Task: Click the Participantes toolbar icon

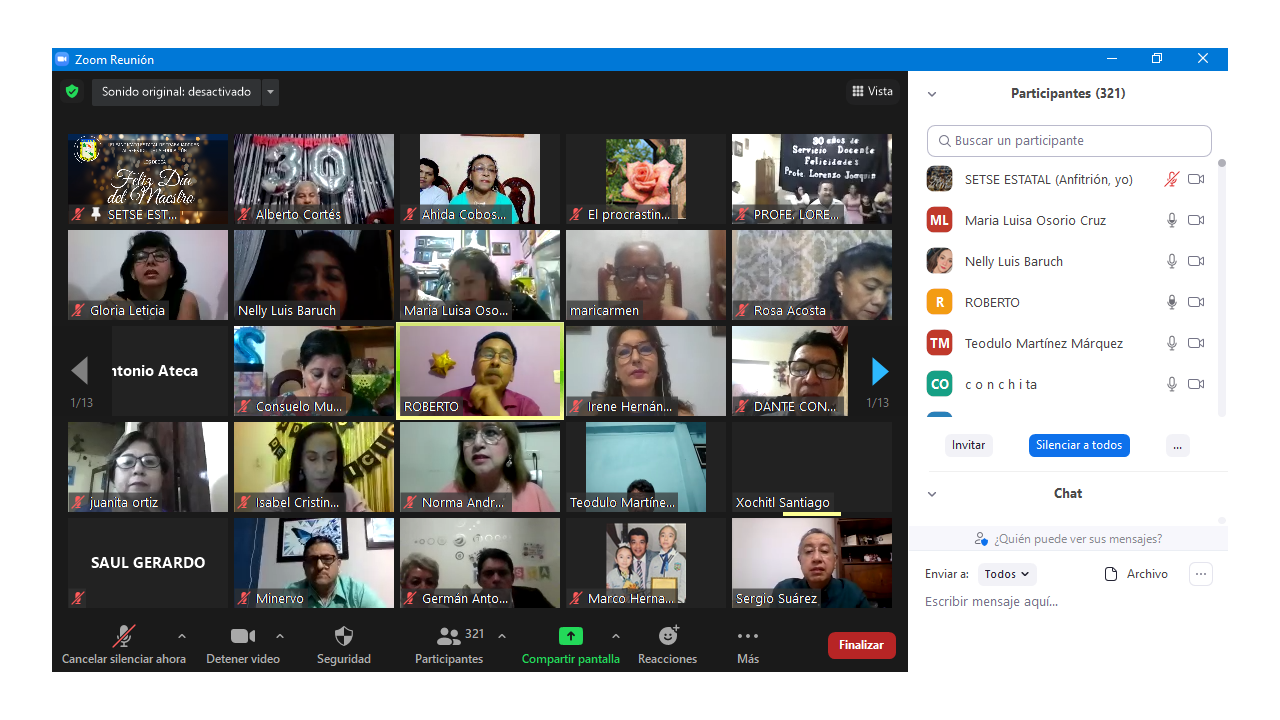Action: point(449,636)
